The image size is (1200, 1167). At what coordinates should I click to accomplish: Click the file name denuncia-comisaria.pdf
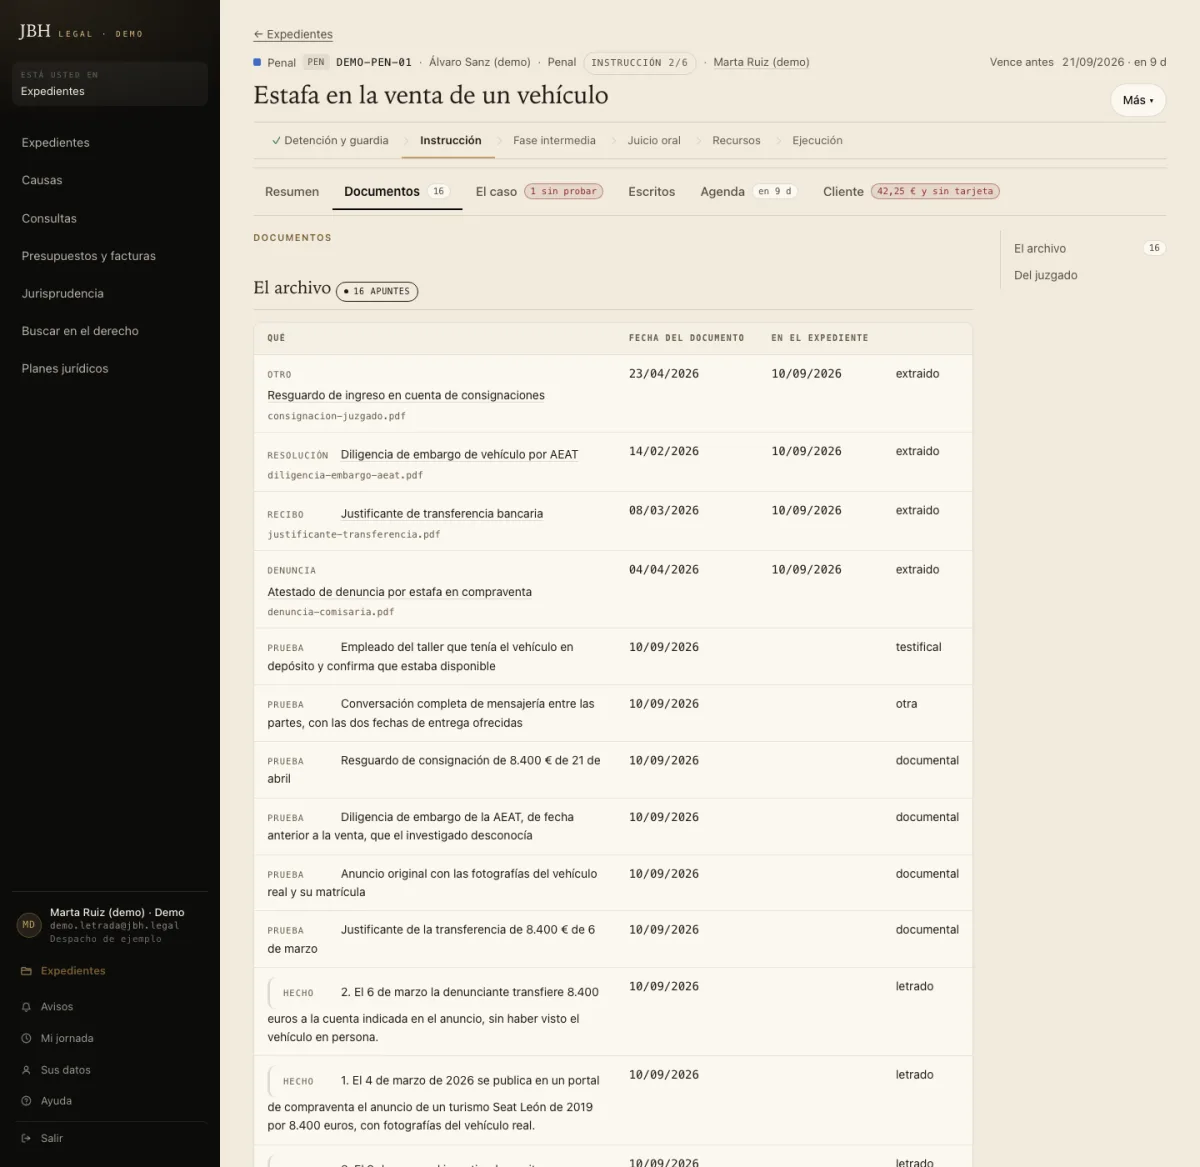[331, 612]
